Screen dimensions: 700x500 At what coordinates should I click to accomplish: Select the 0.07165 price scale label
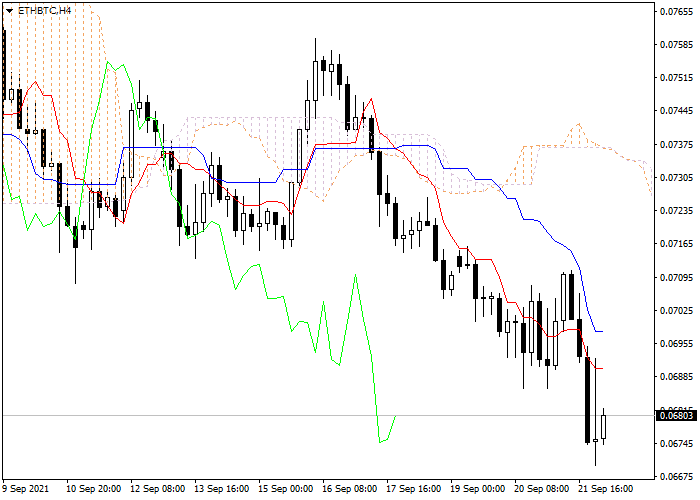point(676,244)
